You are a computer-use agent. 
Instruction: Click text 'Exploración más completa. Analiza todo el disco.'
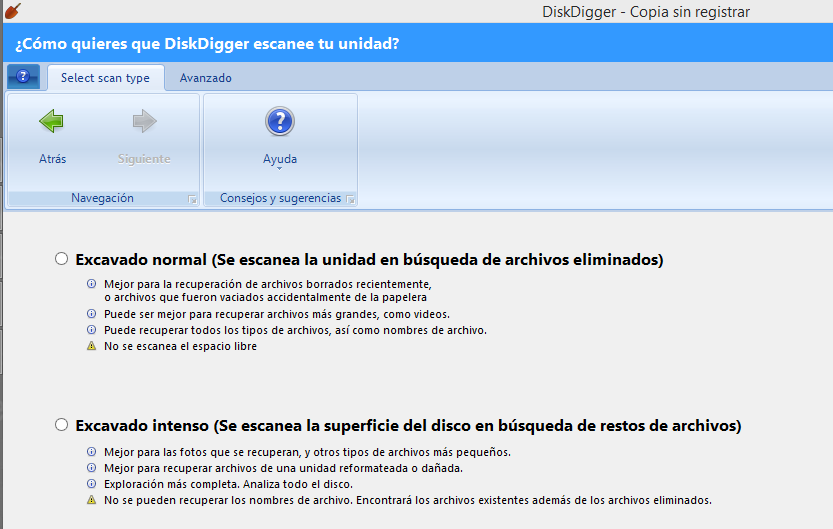(228, 484)
